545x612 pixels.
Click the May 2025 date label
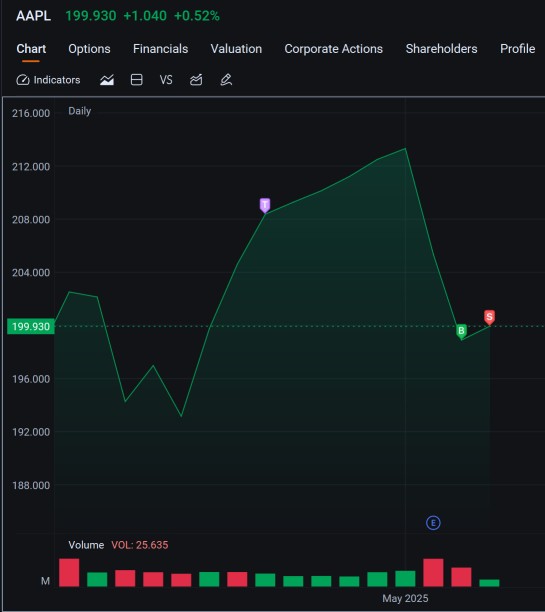pos(405,598)
